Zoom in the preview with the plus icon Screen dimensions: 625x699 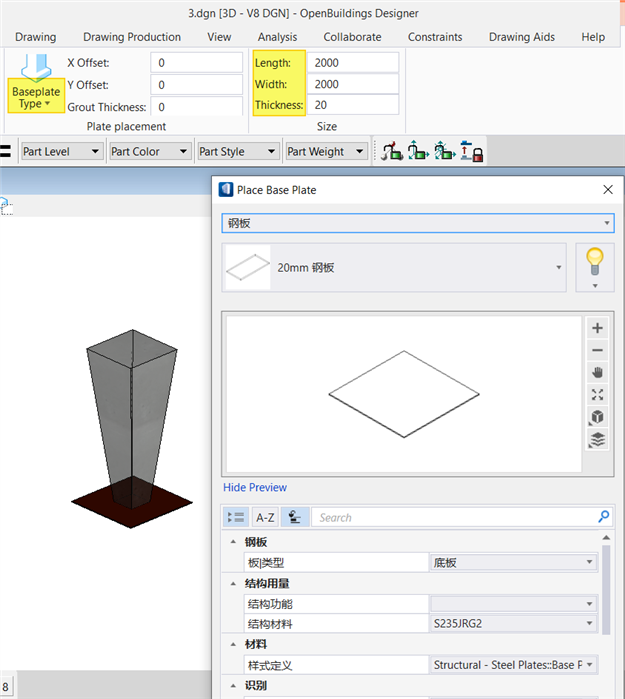[597, 328]
